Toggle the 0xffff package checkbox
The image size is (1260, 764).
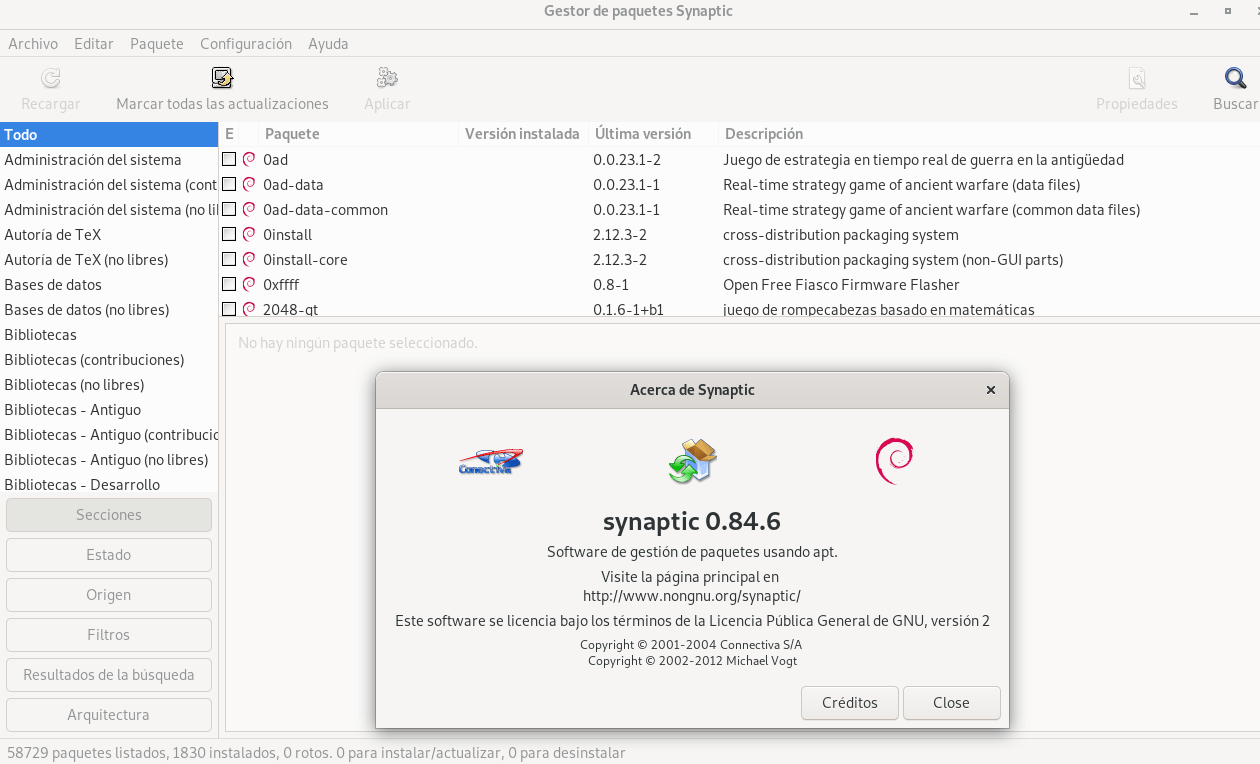click(229, 285)
